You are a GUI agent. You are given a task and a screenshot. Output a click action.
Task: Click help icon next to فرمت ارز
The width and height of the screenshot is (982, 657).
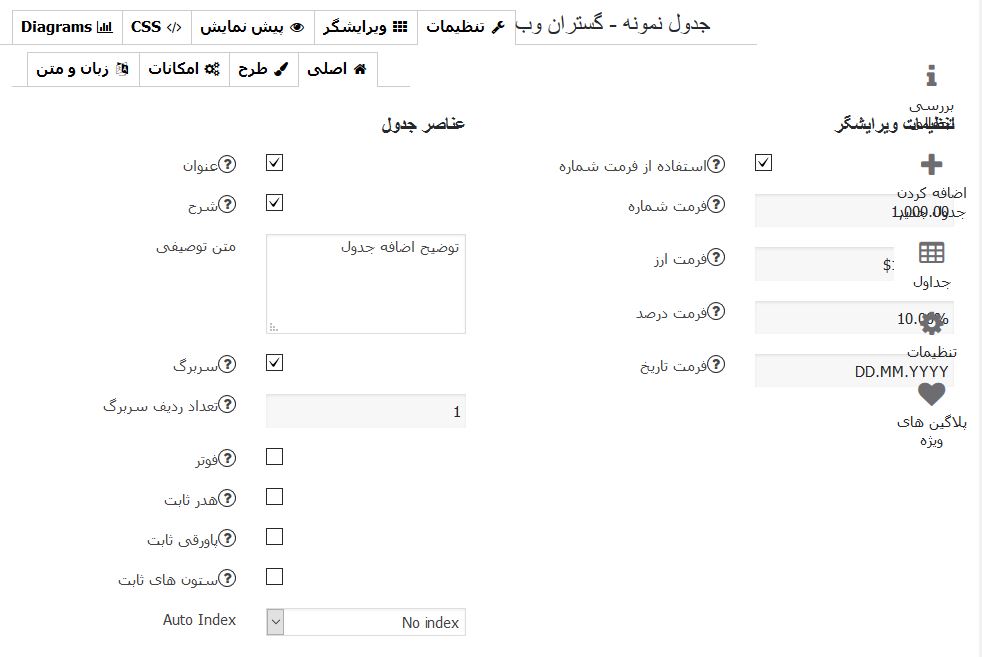click(x=716, y=257)
